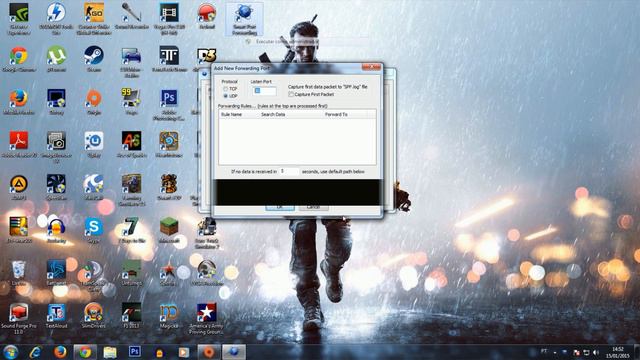Open the Counter-Strike Global Offensive shortcut
640x360 pixels.
coord(94,18)
